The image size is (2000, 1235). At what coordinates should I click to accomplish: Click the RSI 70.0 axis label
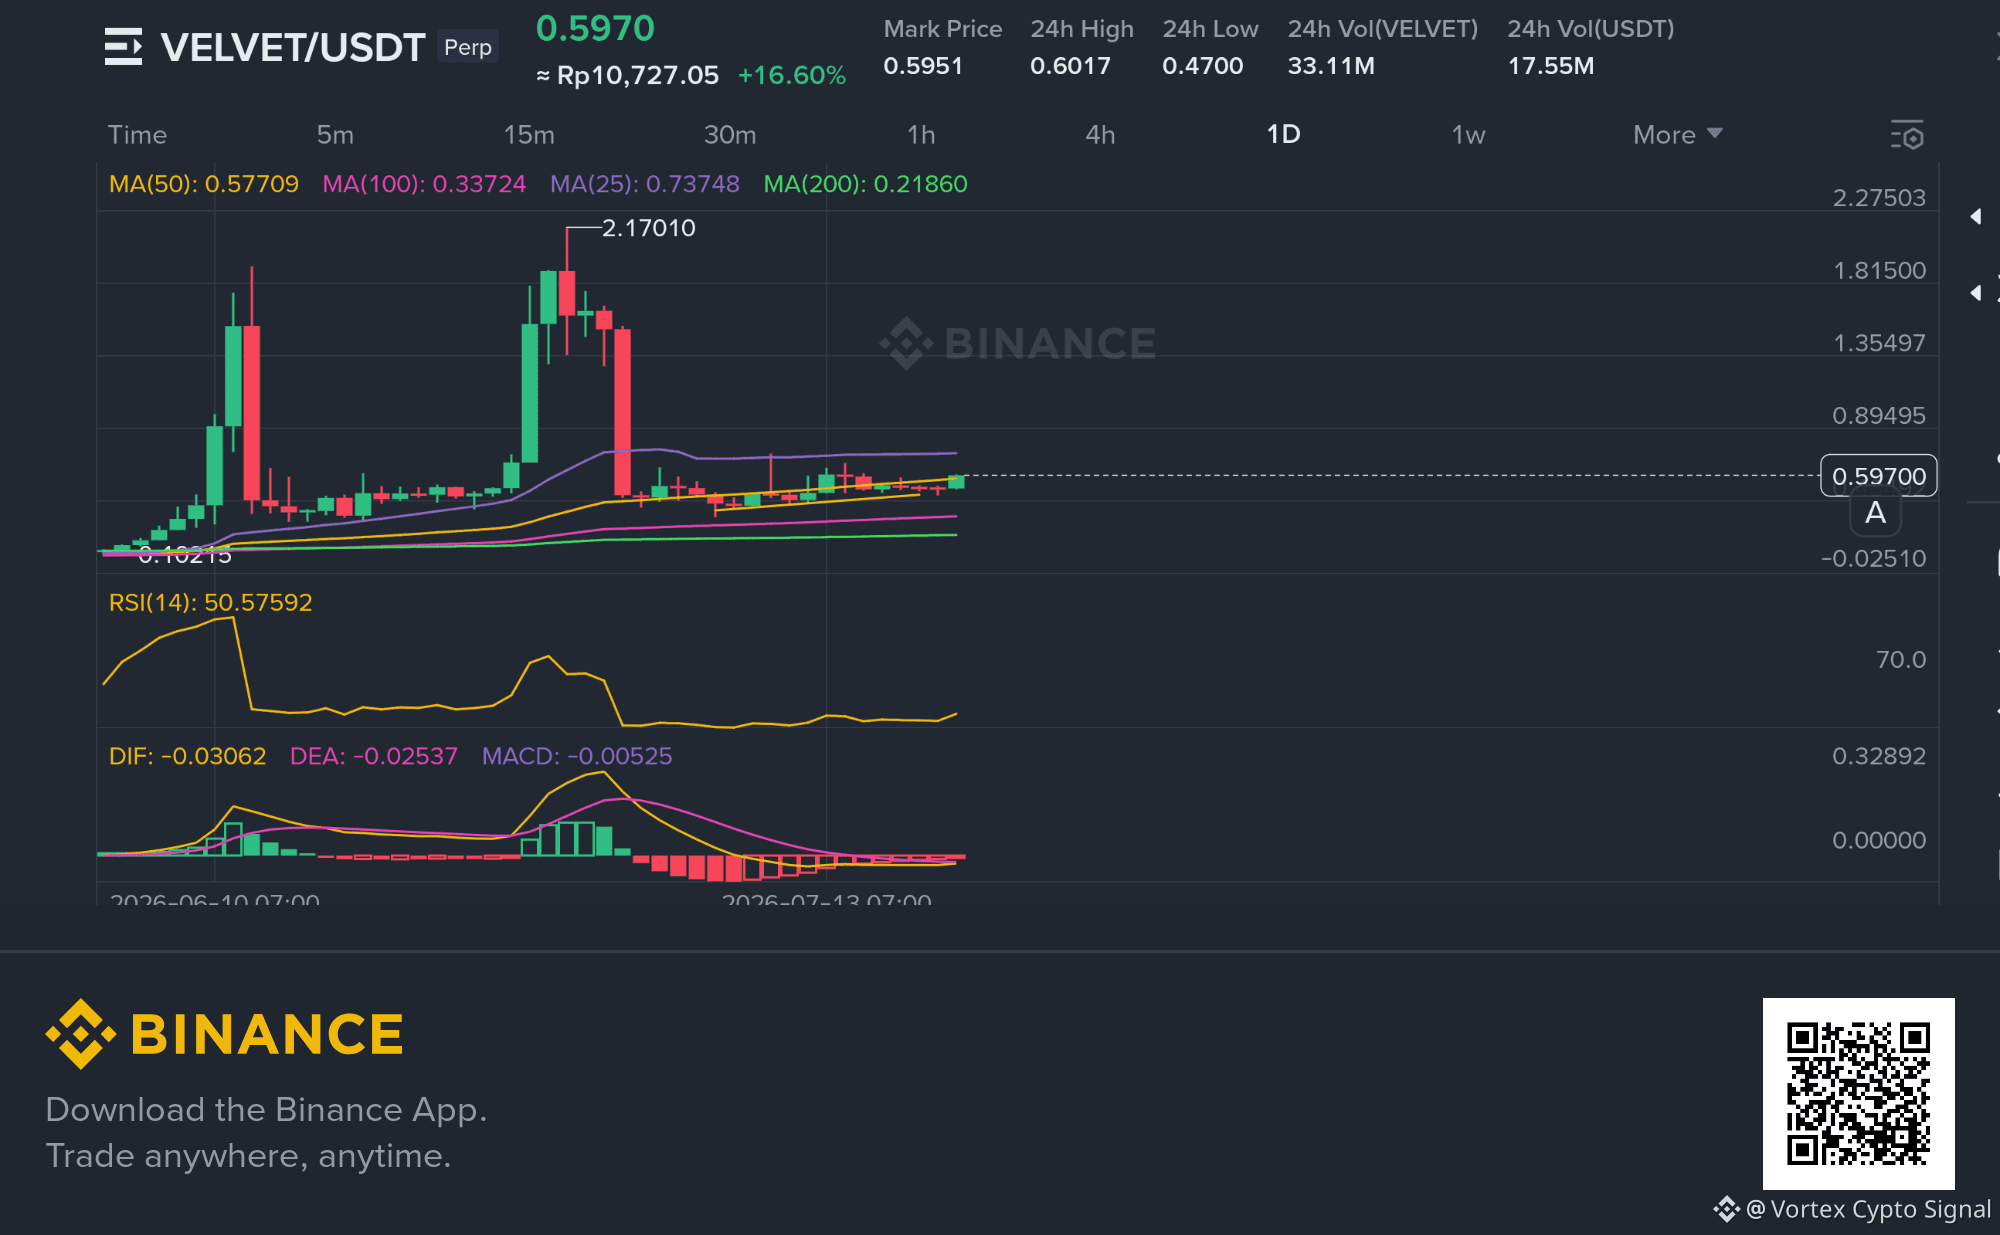tap(1901, 659)
